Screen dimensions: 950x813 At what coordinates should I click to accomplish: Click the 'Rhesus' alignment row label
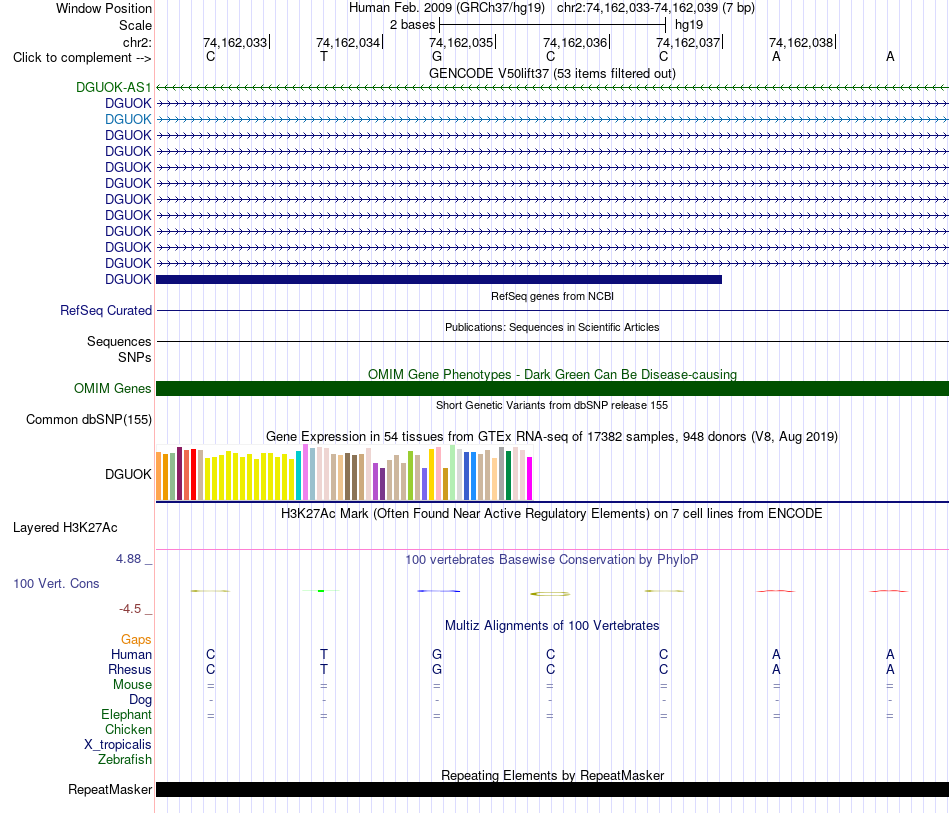(130, 670)
